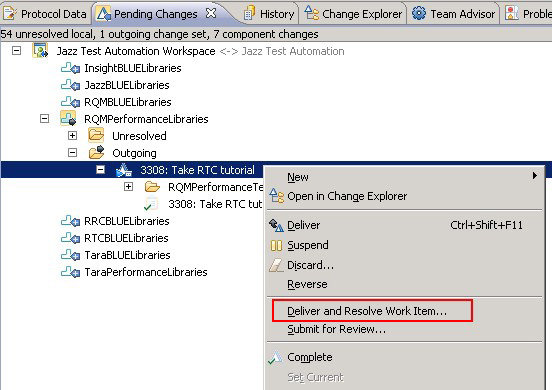
Task: Click the RRCBLUELibraries component icon
Action: (x=70, y=221)
